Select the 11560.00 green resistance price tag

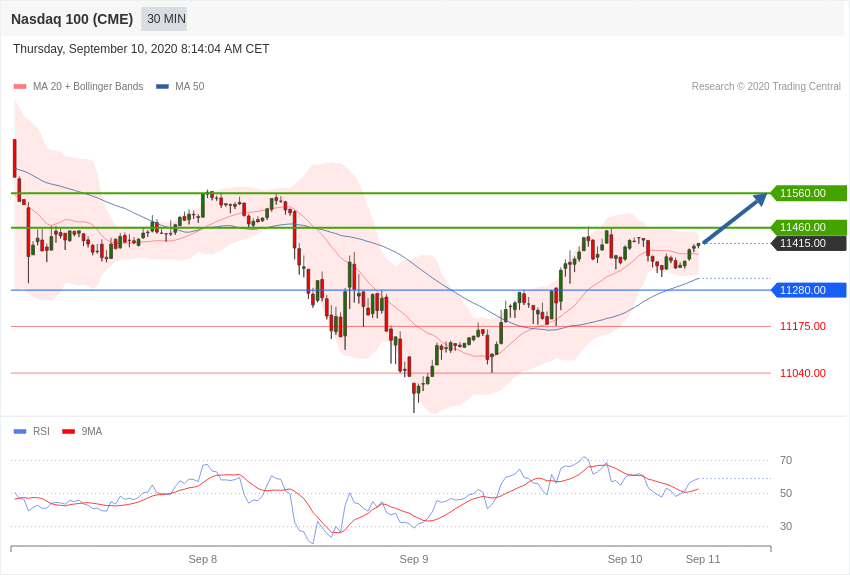coord(809,193)
